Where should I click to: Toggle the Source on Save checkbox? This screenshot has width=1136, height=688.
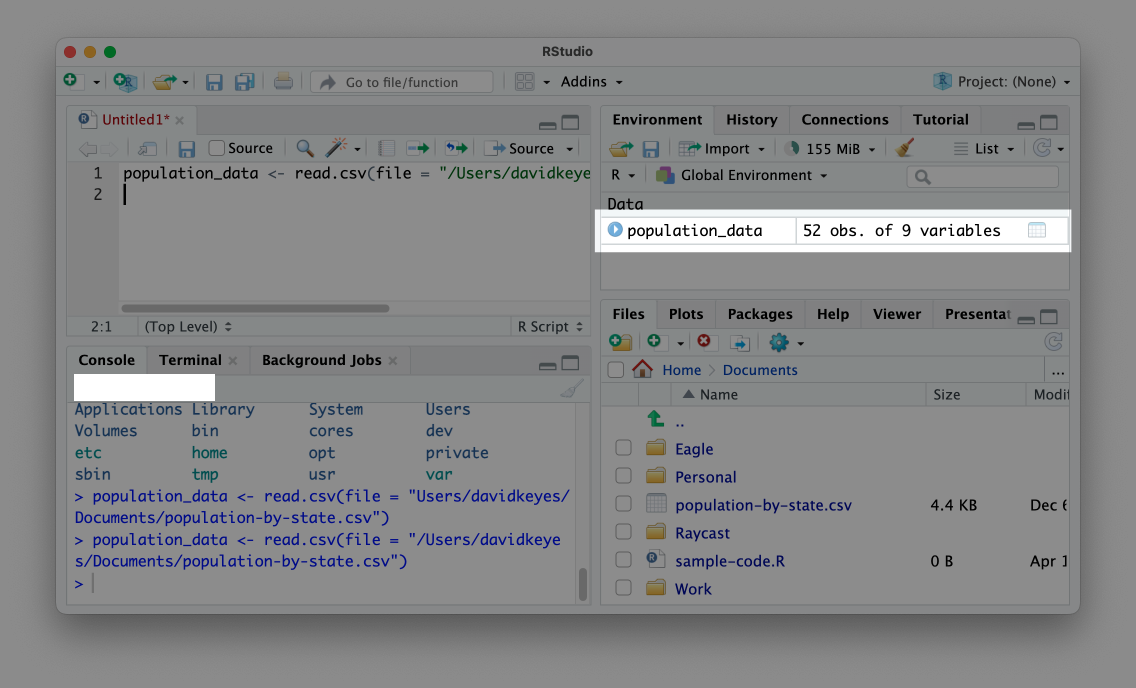click(217, 147)
